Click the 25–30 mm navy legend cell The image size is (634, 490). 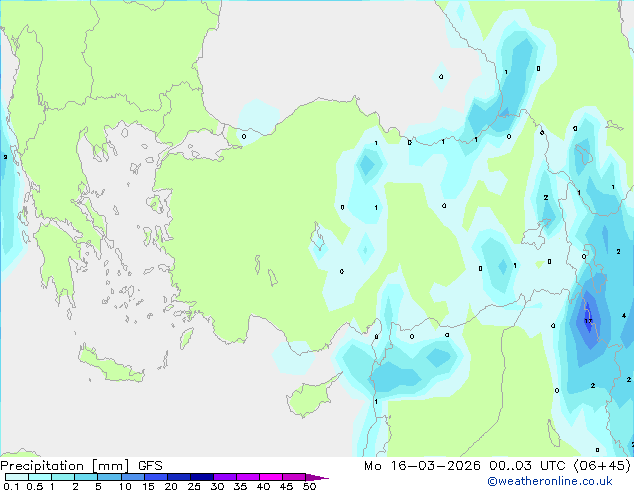202,477
